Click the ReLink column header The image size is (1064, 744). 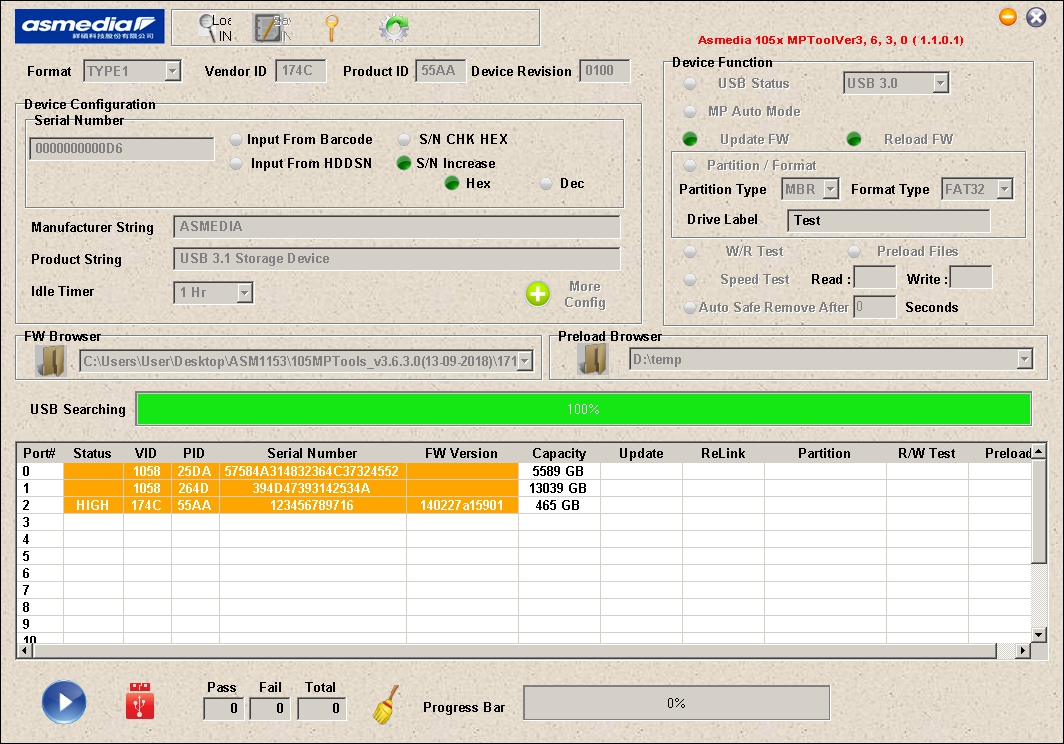coord(723,453)
